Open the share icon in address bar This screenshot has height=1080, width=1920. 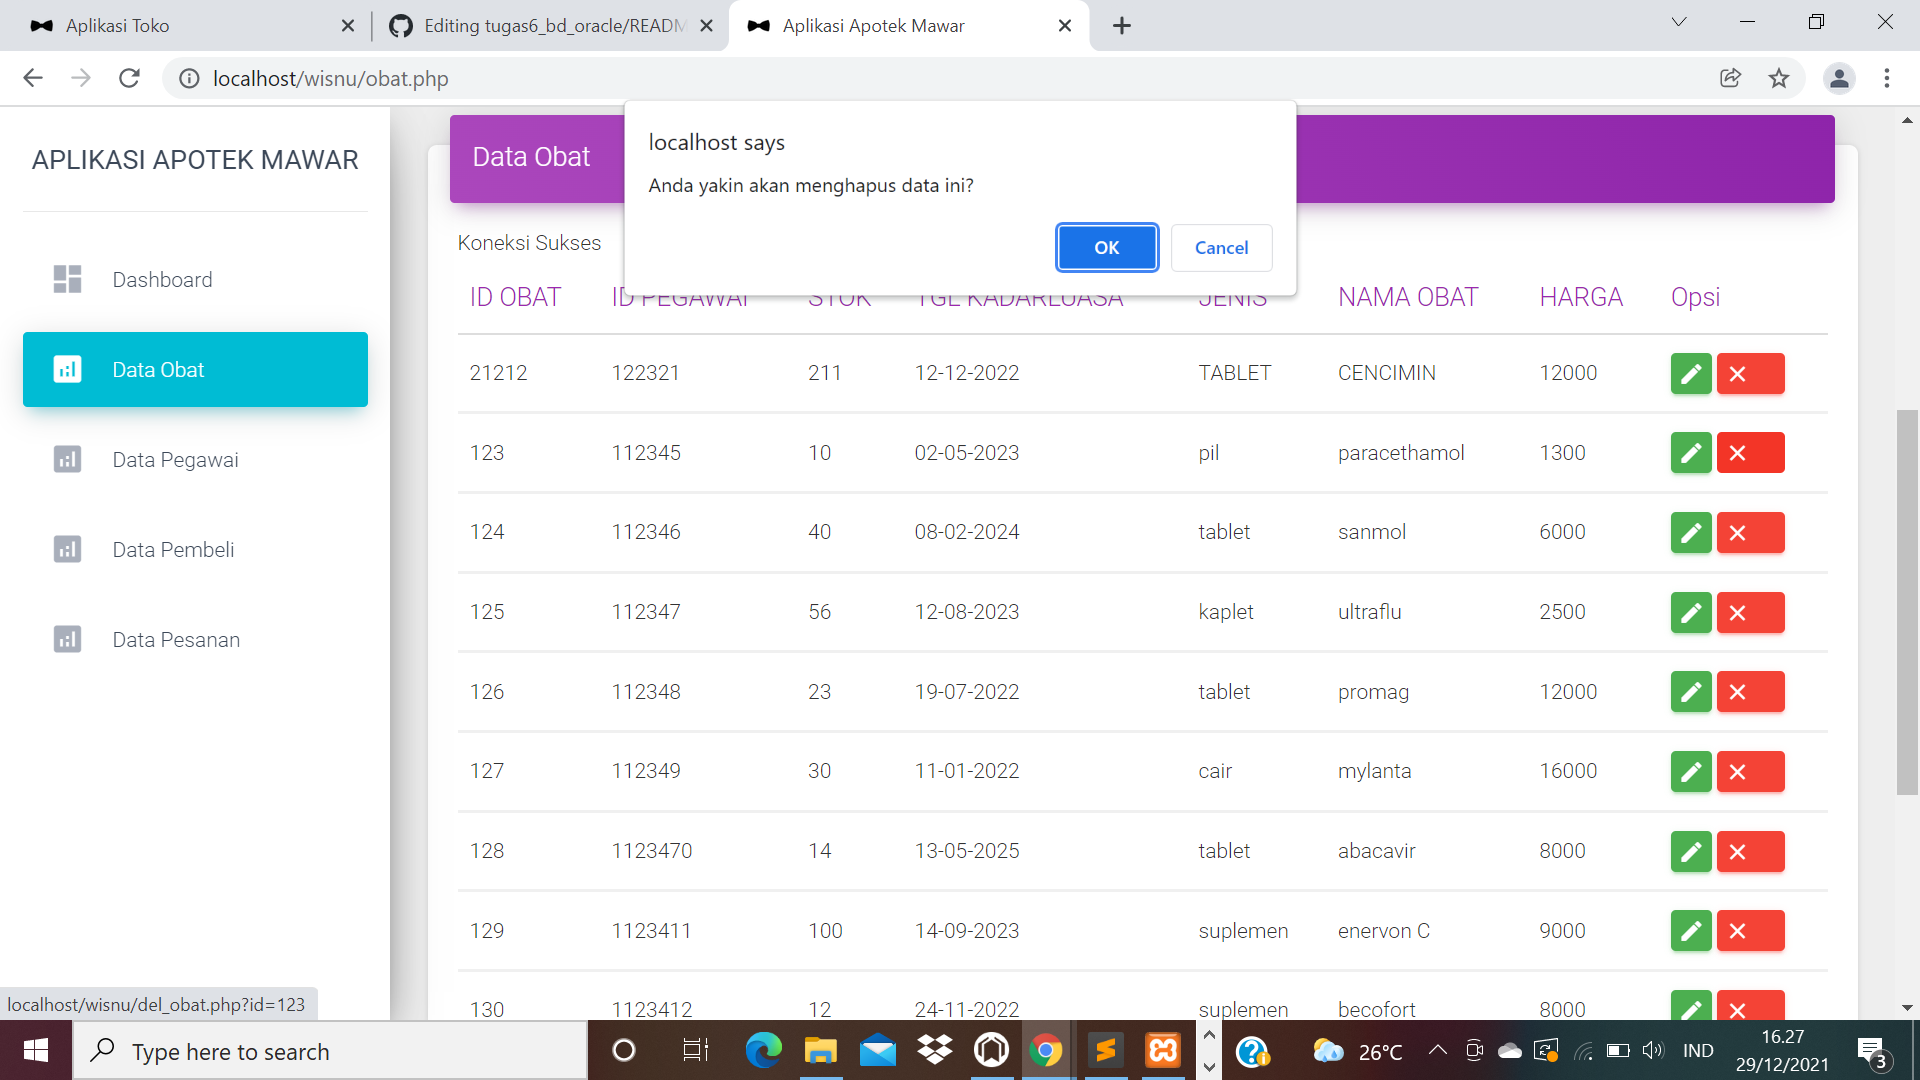[x=1731, y=78]
